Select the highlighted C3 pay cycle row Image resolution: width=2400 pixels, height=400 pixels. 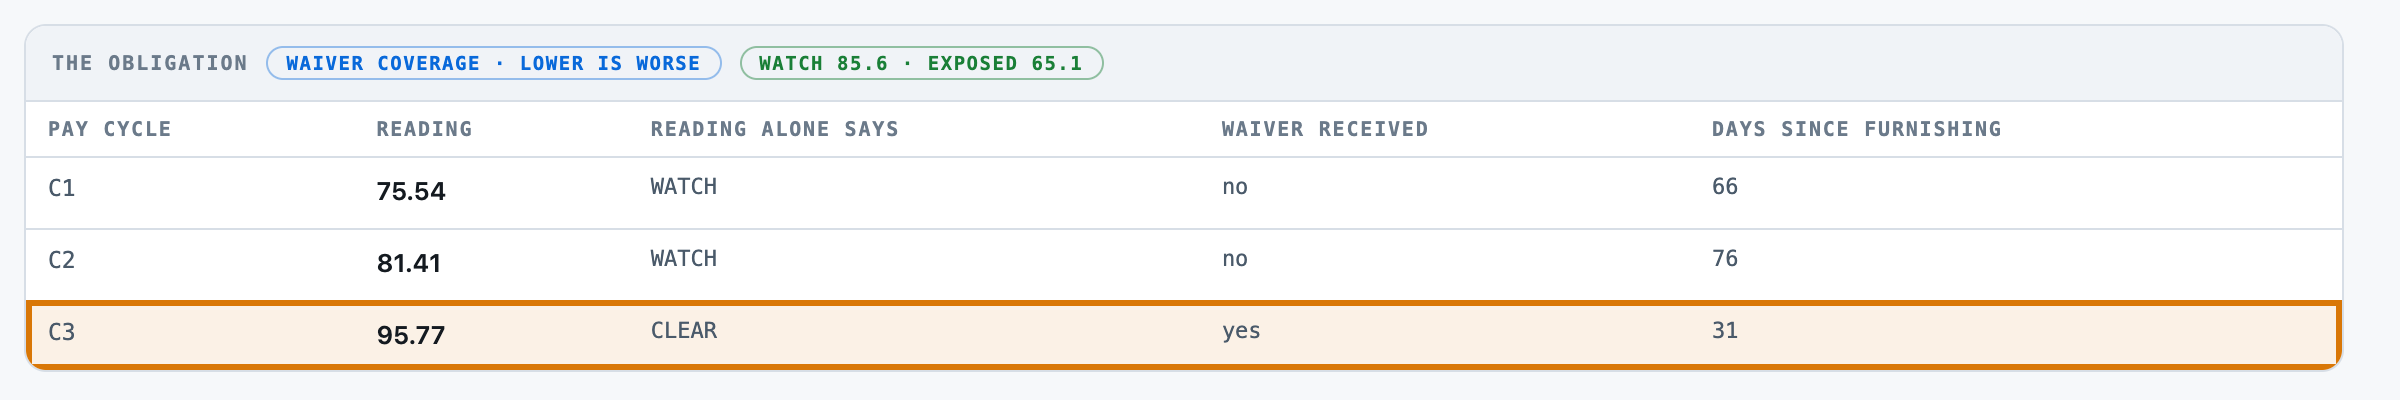pyautogui.click(x=1184, y=335)
